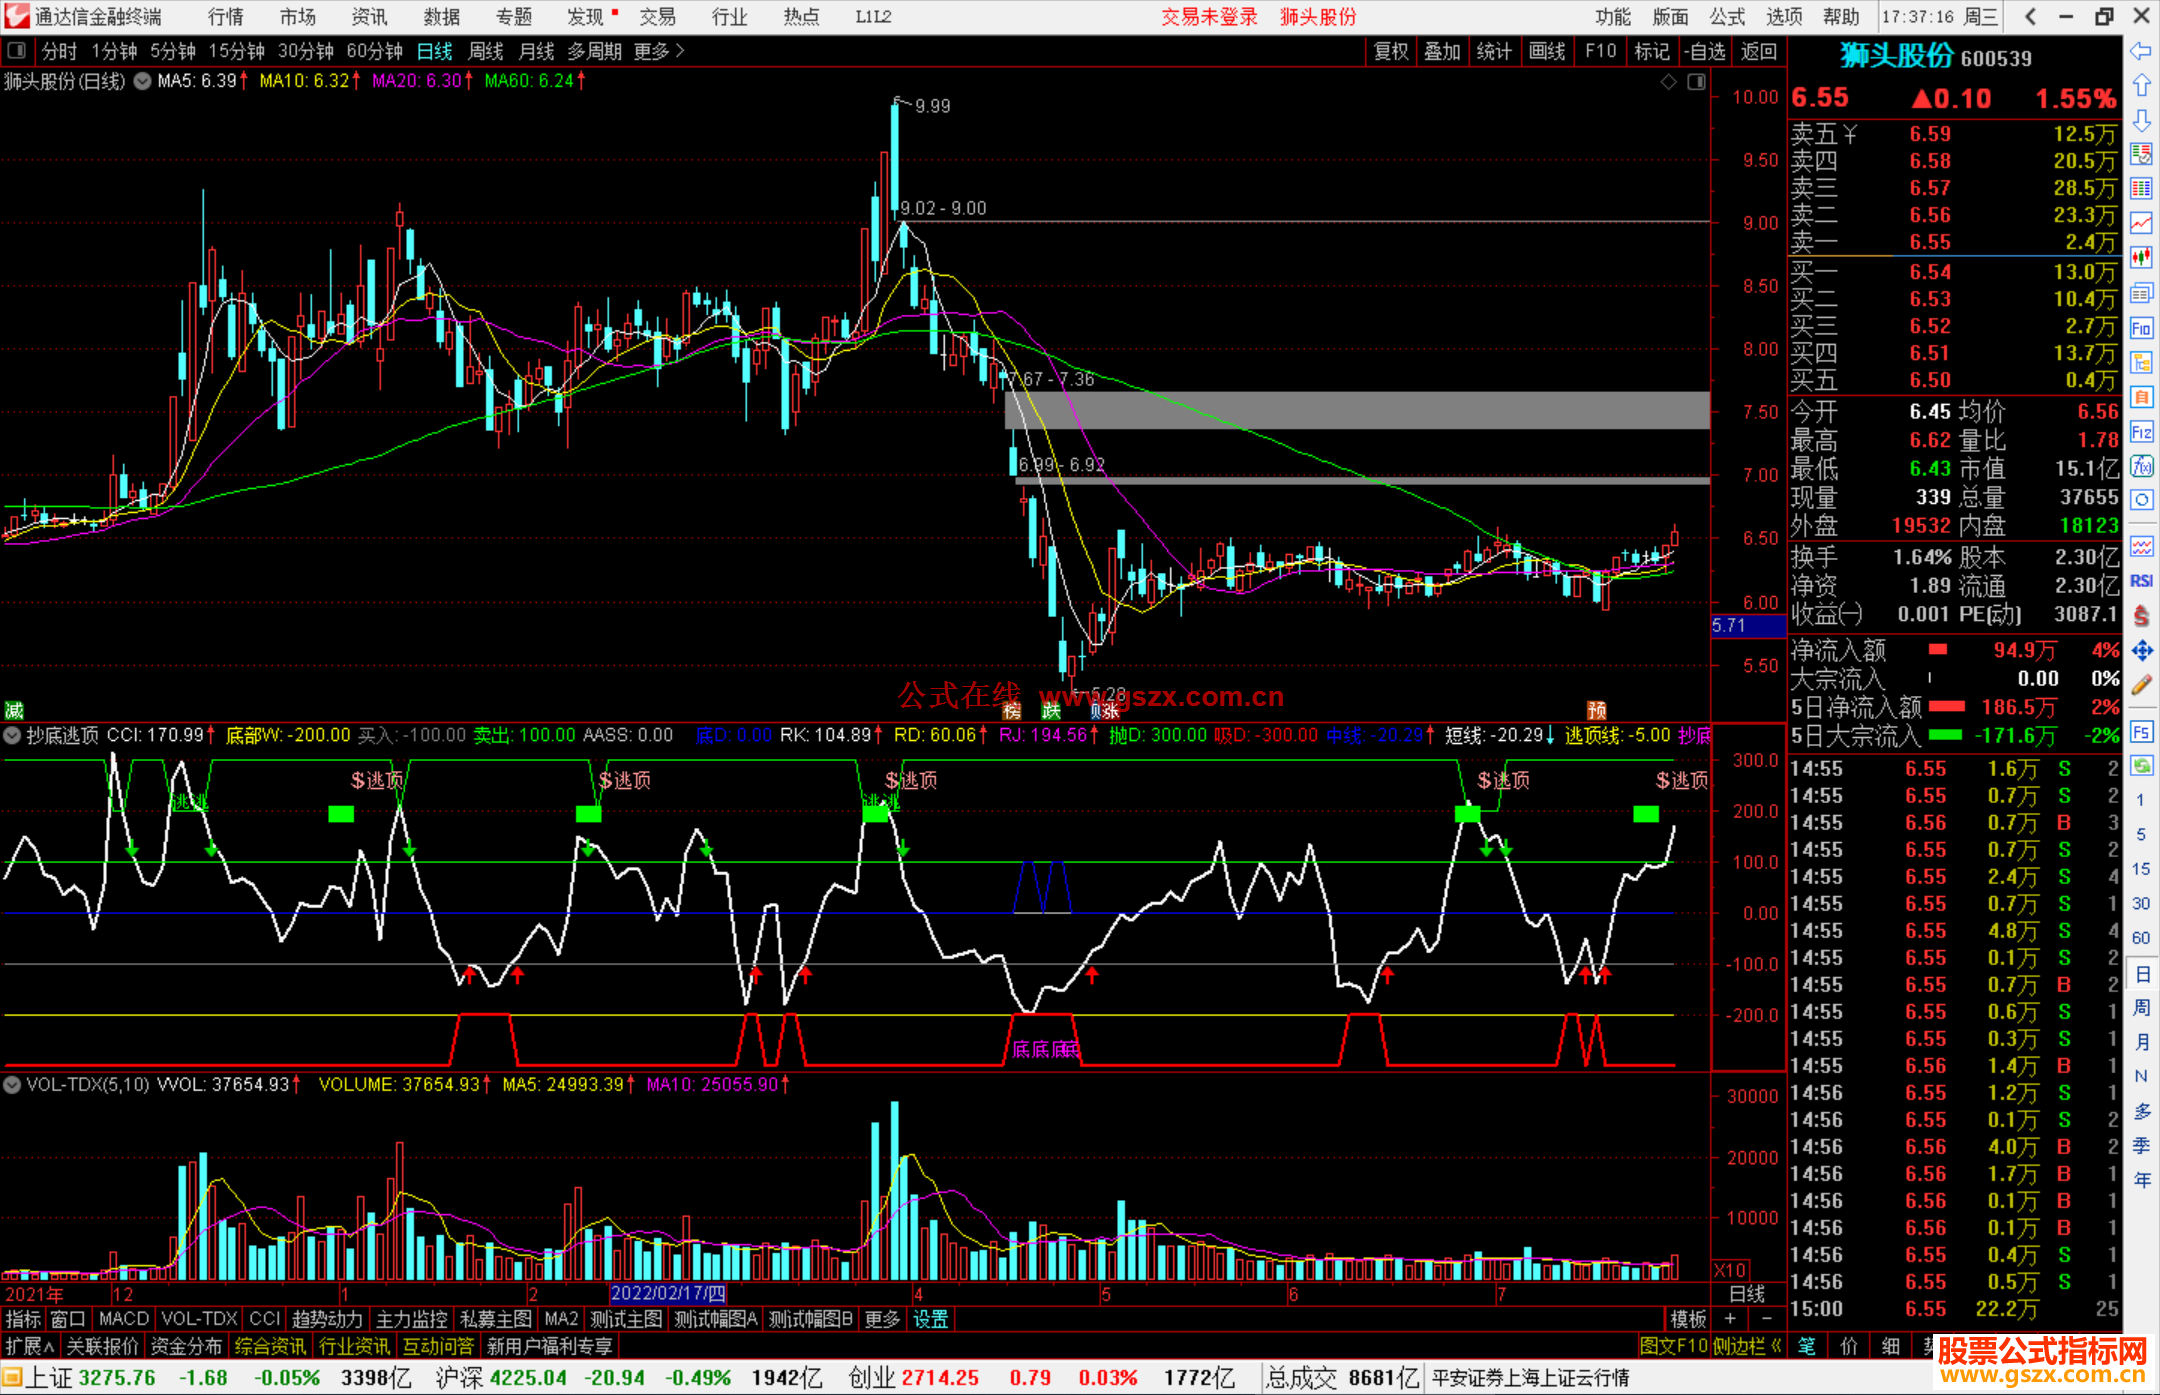The image size is (2160, 1395).
Task: Toggle the 15-minute period in sidebar
Action: click(2141, 869)
